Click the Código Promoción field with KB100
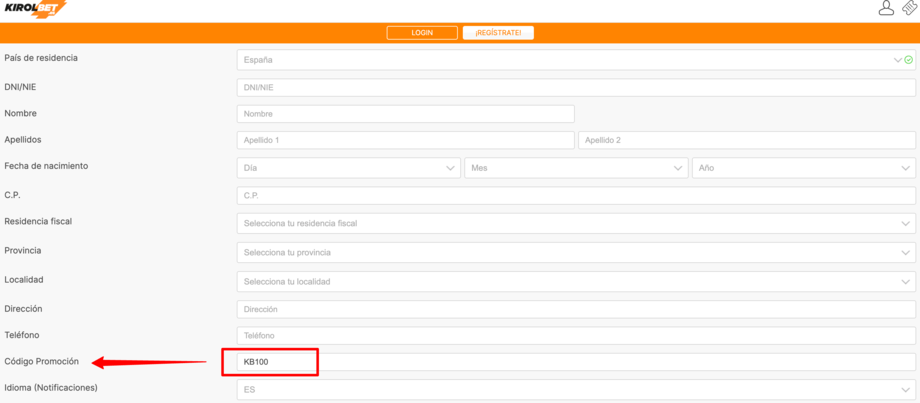This screenshot has height=403, width=920. 576,362
